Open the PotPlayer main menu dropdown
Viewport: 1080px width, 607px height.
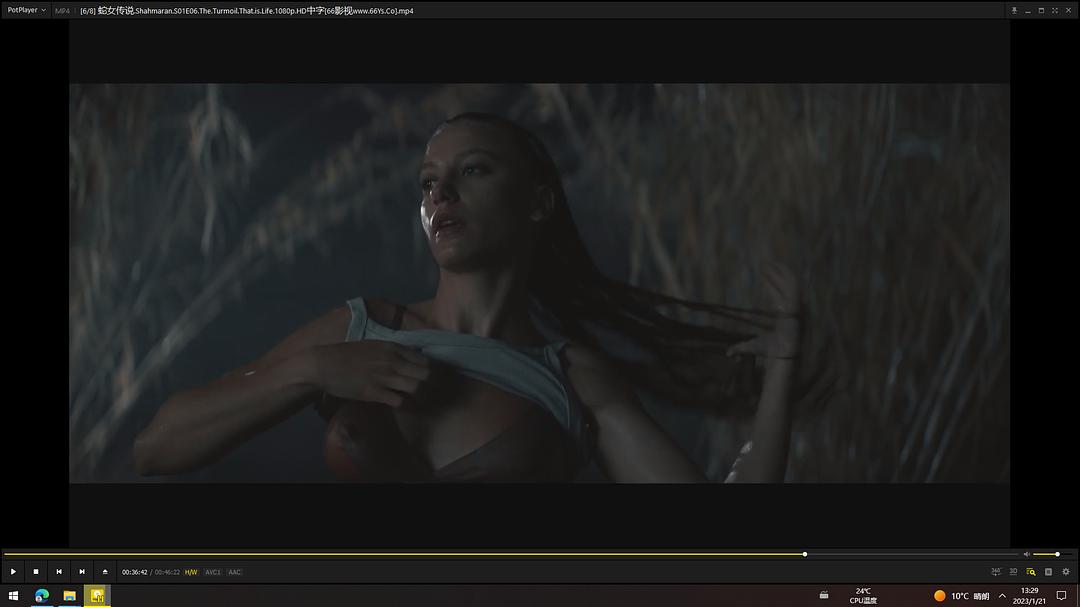tap(26, 10)
